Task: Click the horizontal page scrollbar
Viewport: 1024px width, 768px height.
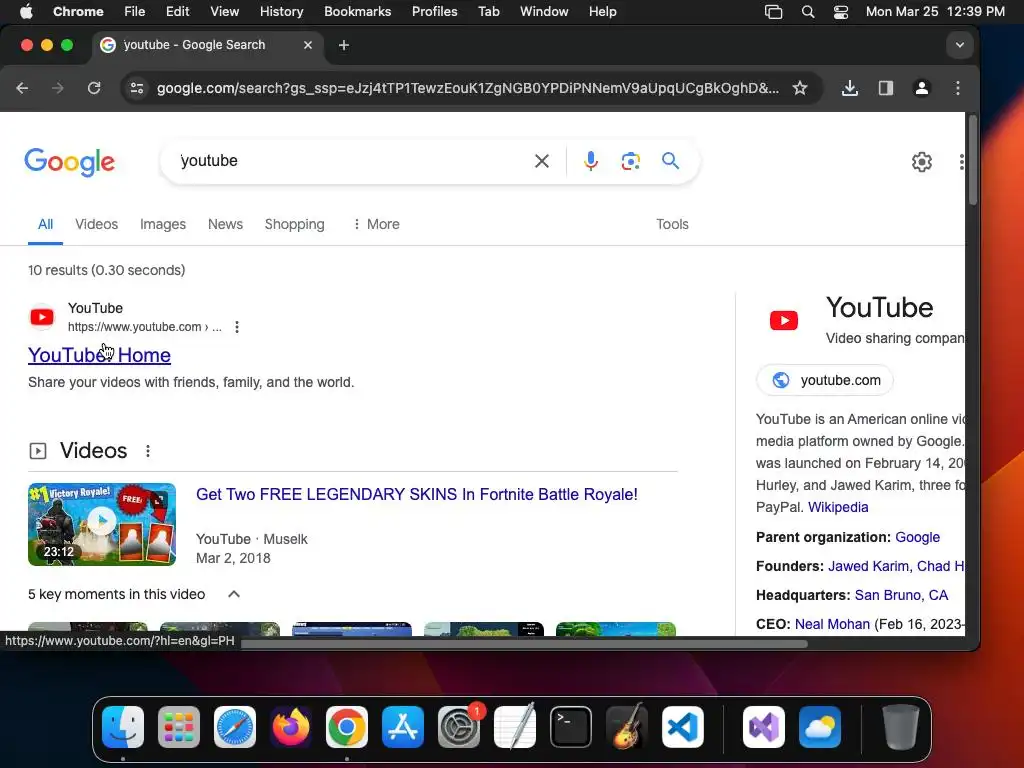Action: coord(524,644)
